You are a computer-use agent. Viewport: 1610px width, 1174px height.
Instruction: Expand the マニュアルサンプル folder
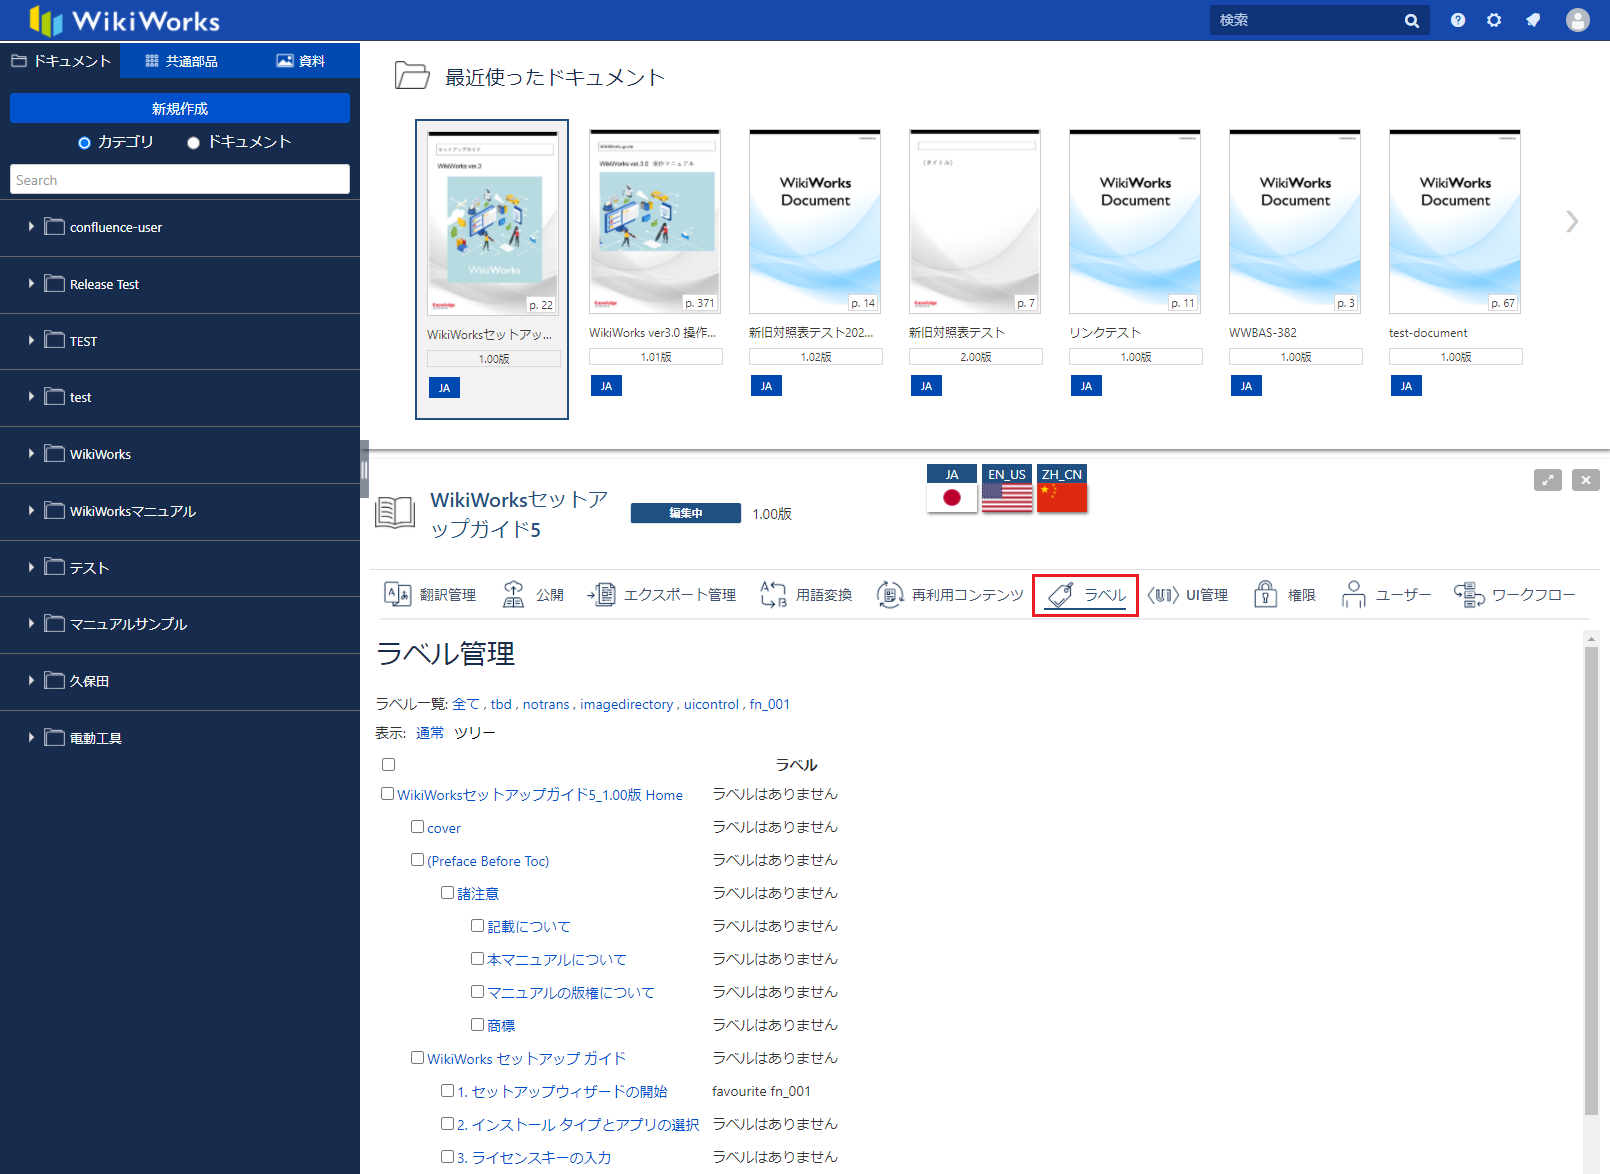[31, 624]
